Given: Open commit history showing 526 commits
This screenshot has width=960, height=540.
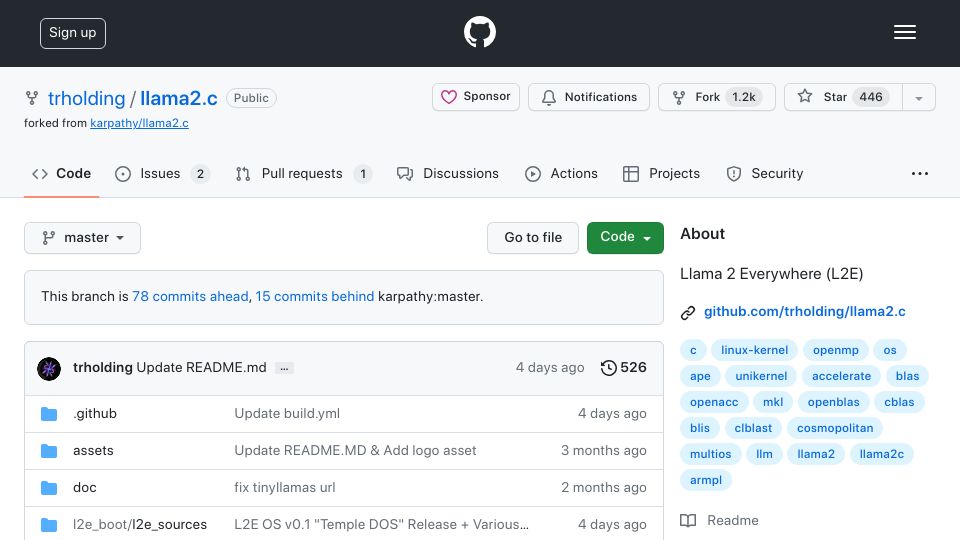Looking at the screenshot, I should coord(623,367).
